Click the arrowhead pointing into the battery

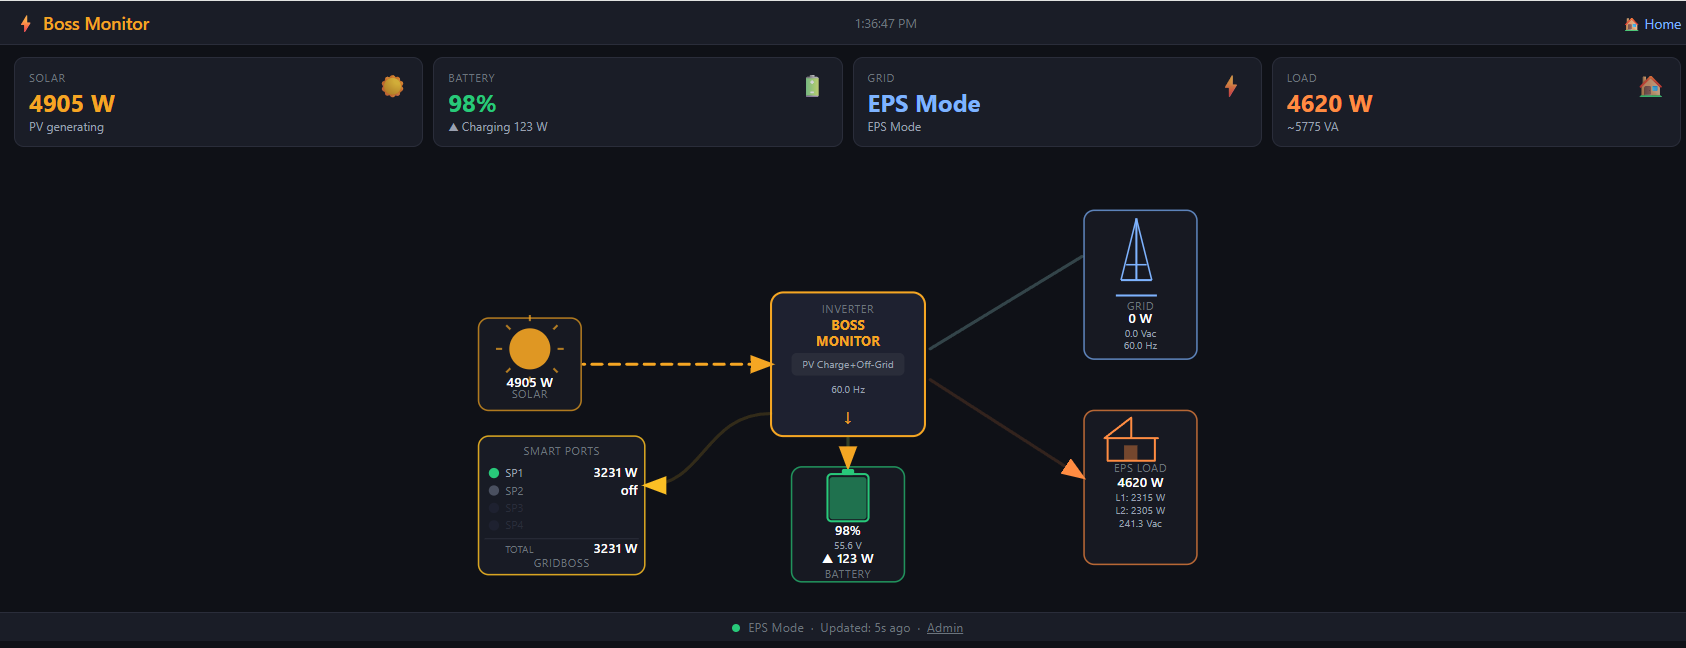point(848,458)
